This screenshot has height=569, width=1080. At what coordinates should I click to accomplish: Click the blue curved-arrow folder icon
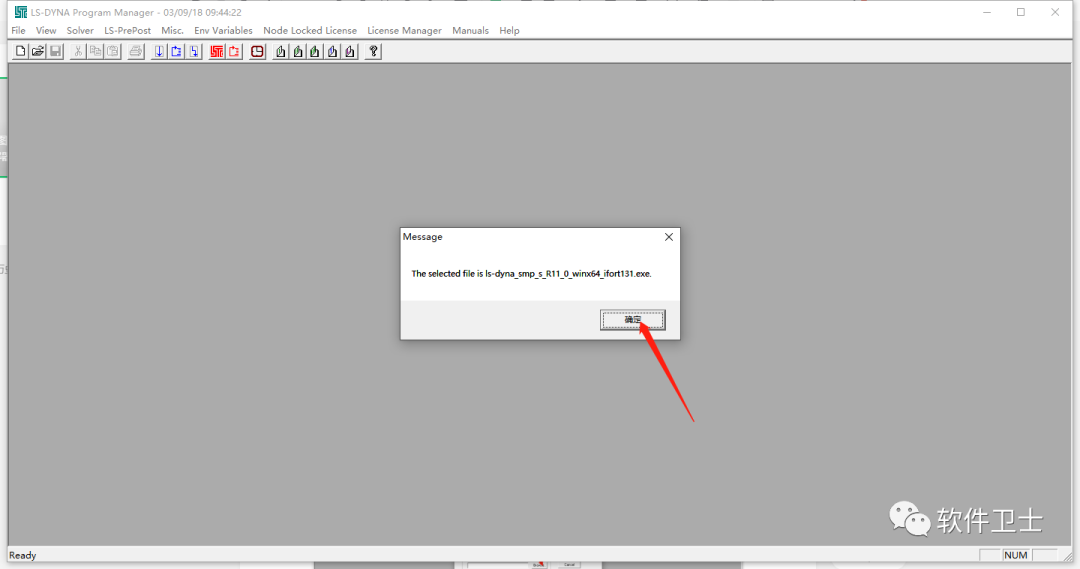tap(176, 51)
